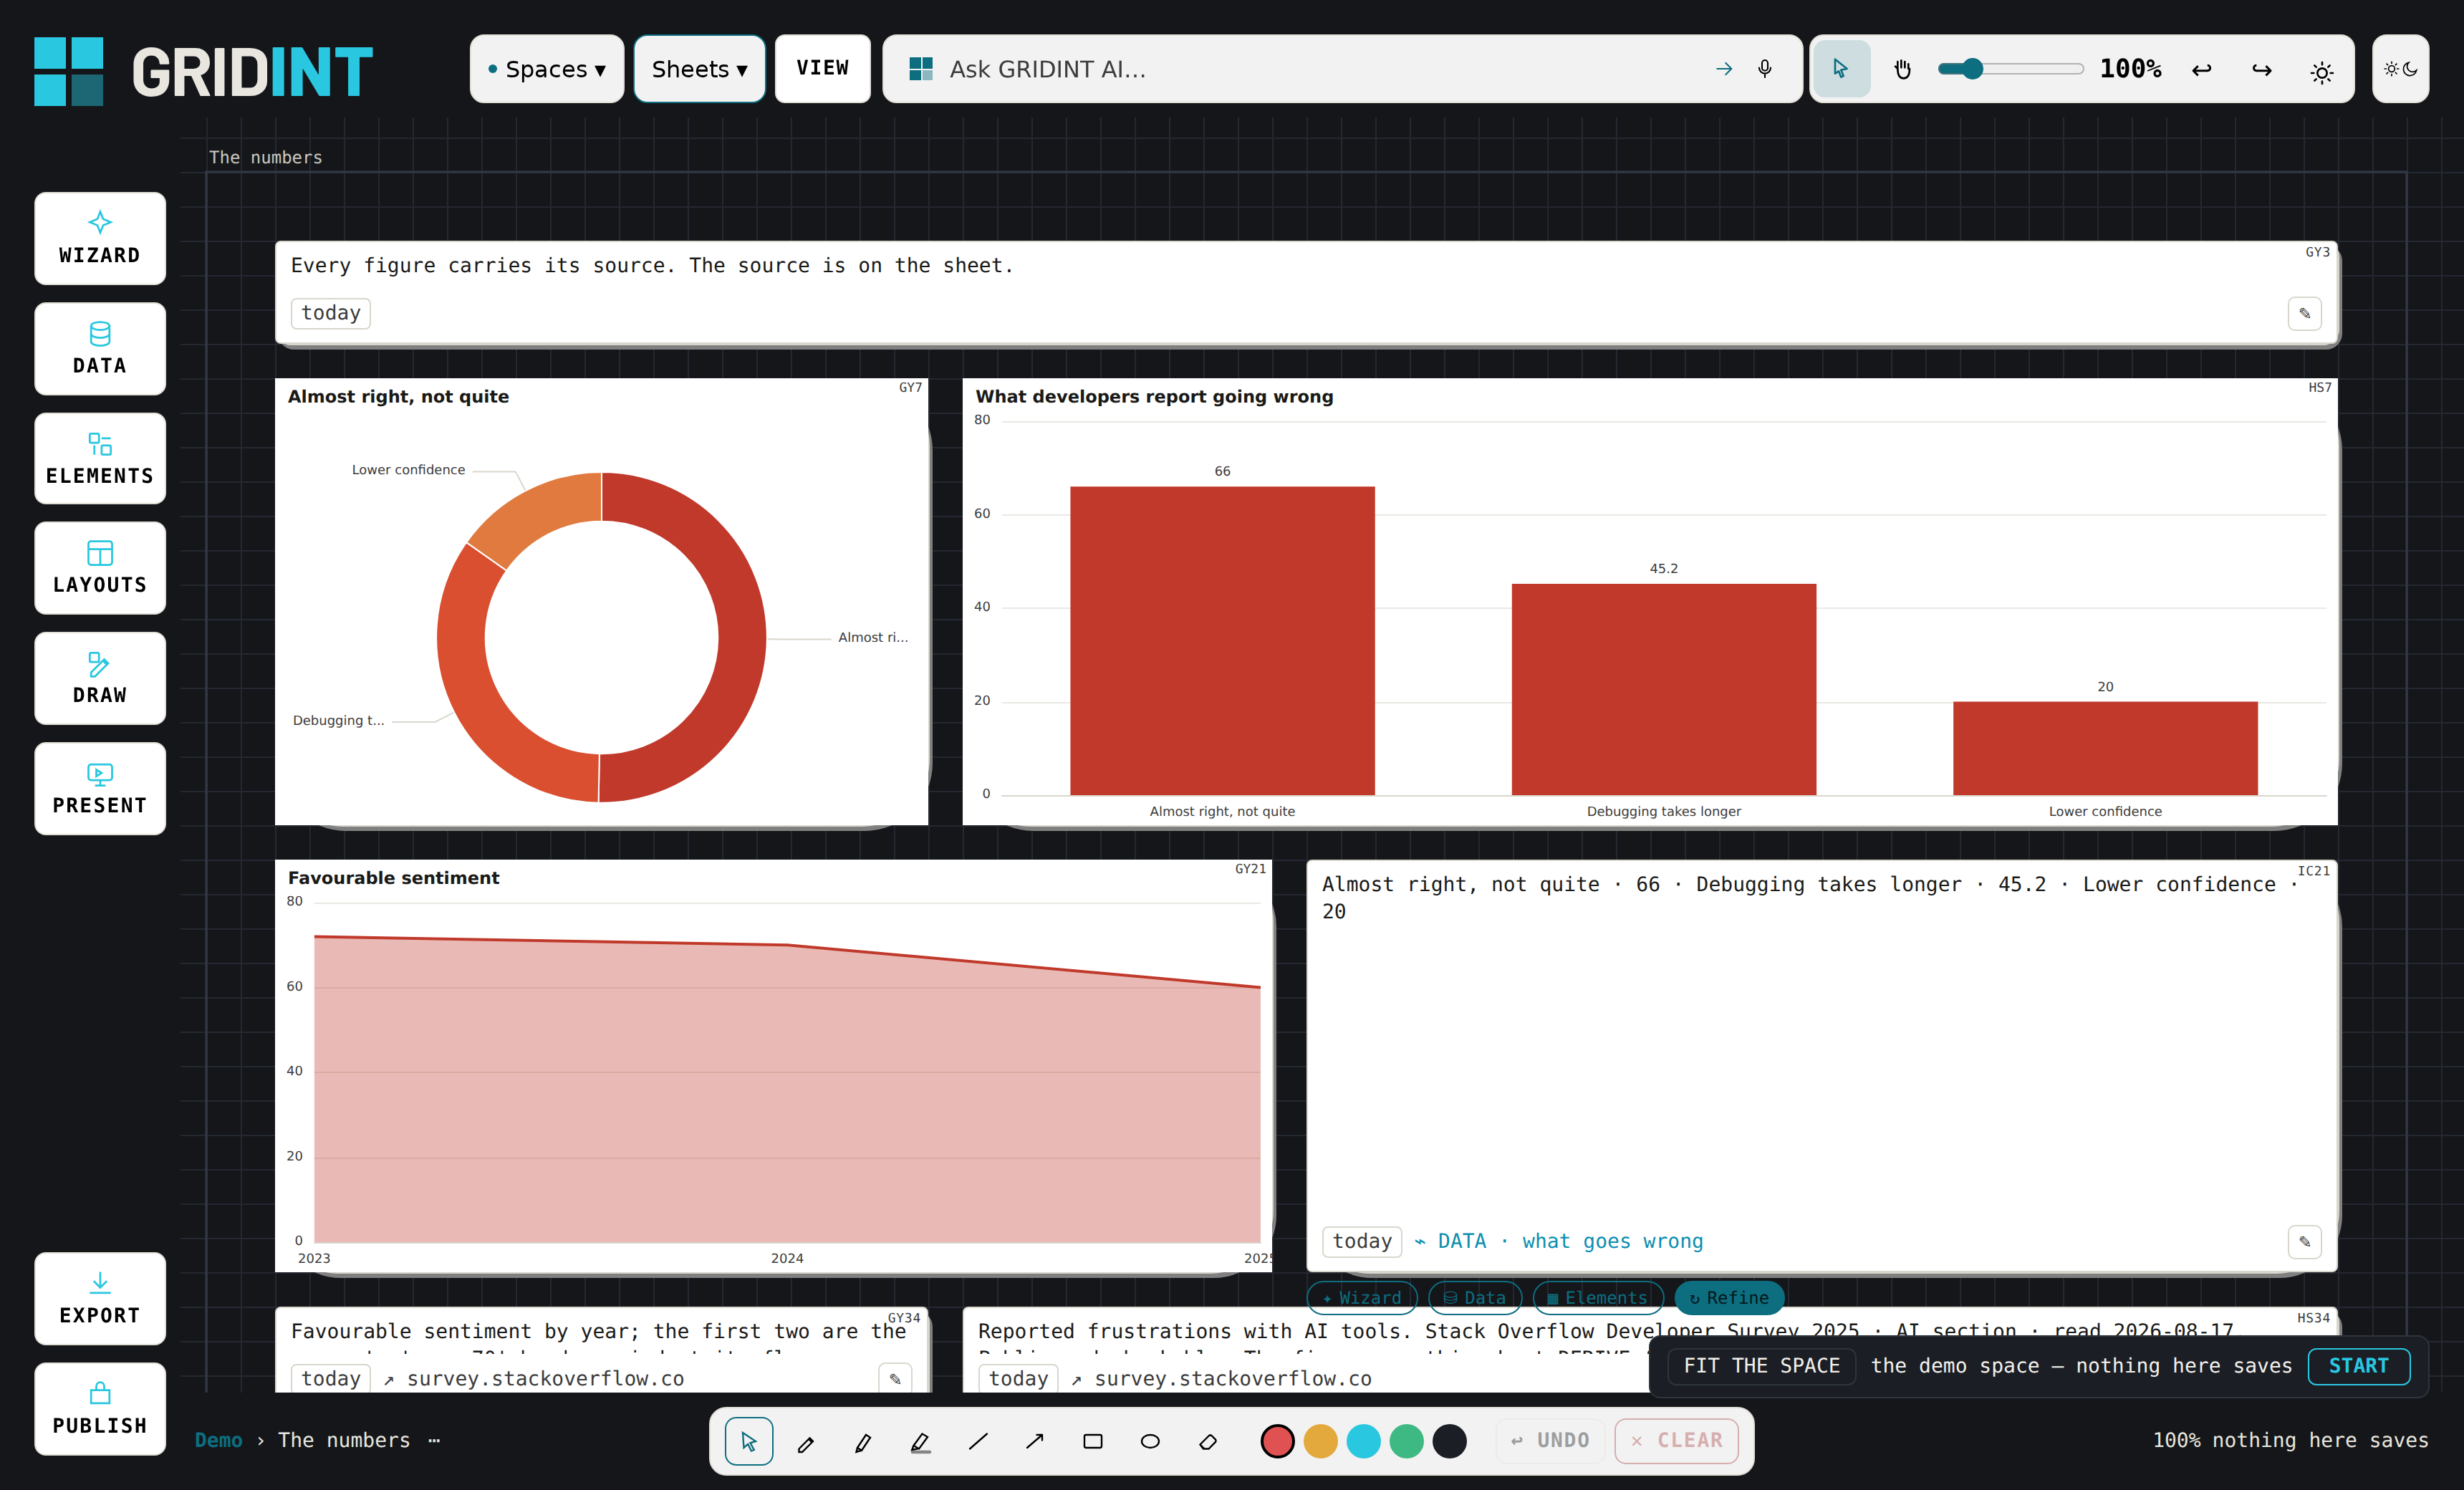Open the Layouts panel in sidebar
The height and width of the screenshot is (1490, 2464).
tap(100, 568)
